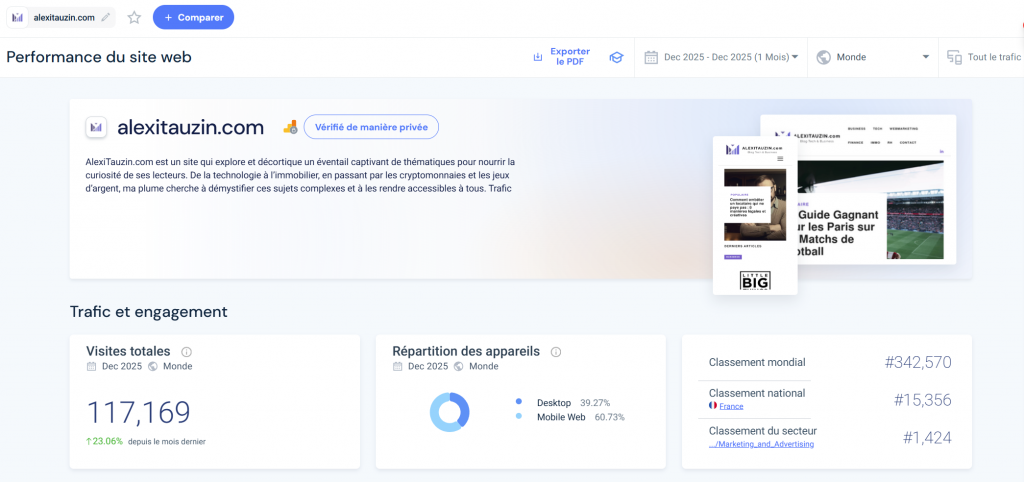Click the 117,169 total visits value

click(138, 412)
